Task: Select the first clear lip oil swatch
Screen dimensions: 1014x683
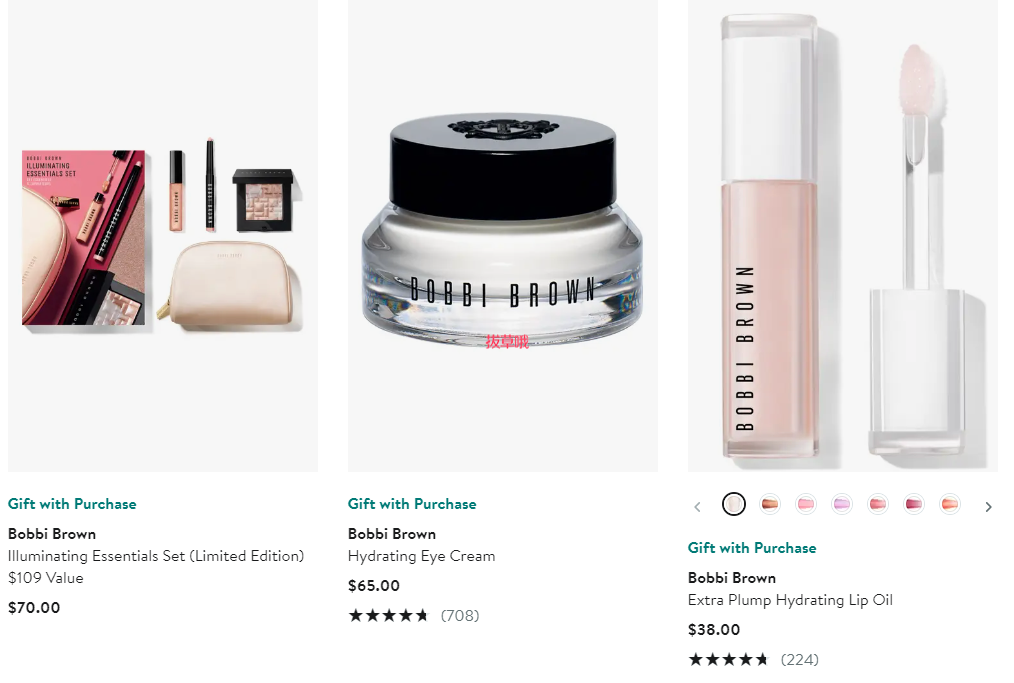Action: tap(733, 504)
